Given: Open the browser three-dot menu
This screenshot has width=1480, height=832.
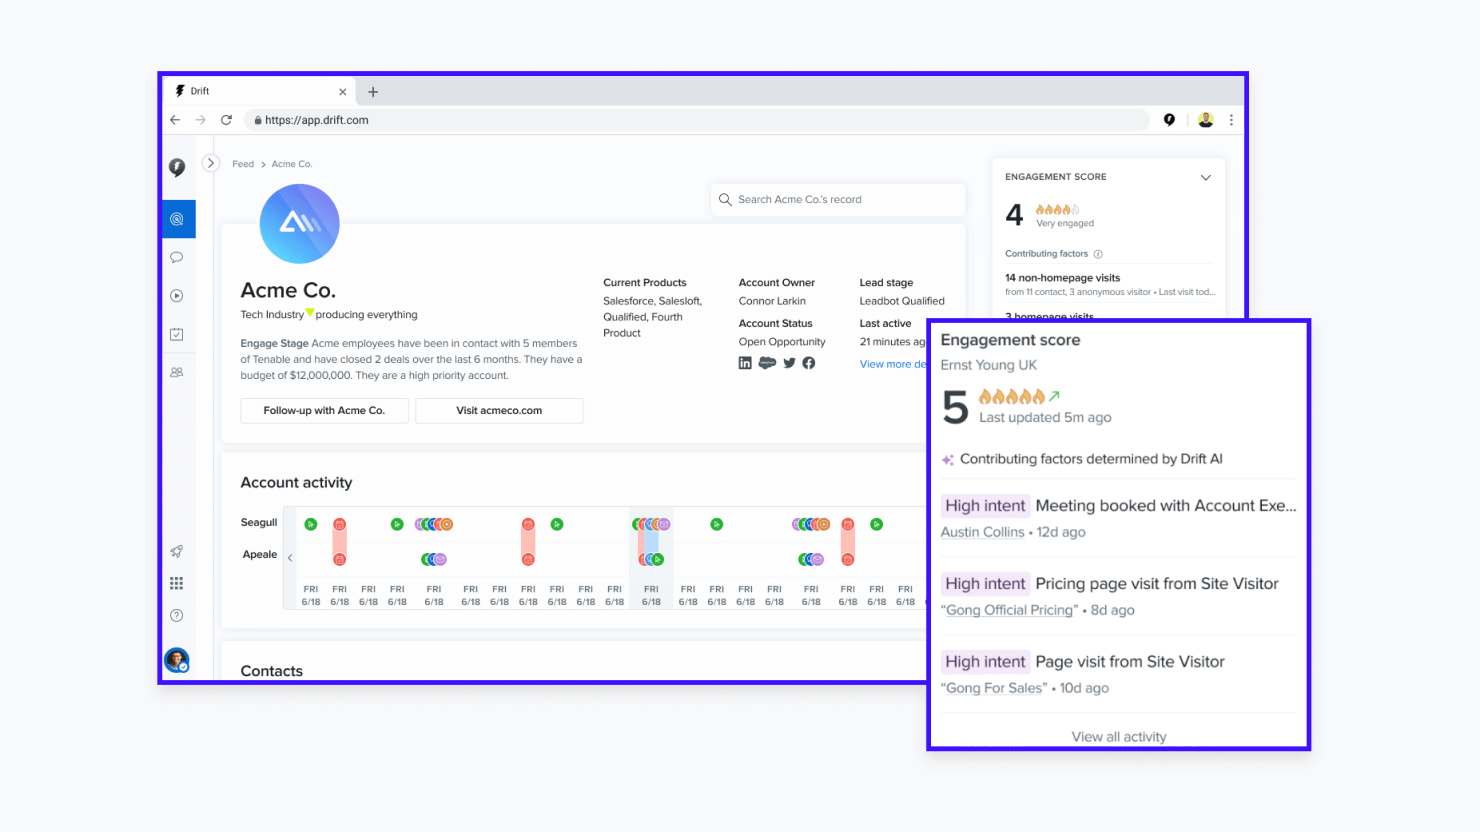Looking at the screenshot, I should (1231, 120).
